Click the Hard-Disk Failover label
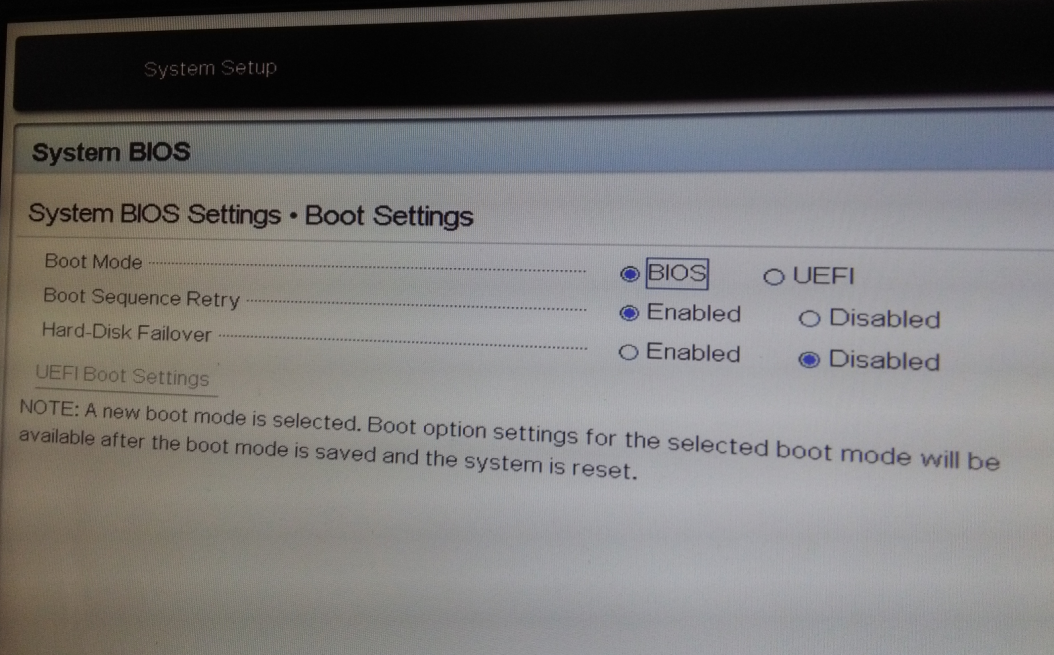 click(x=126, y=332)
